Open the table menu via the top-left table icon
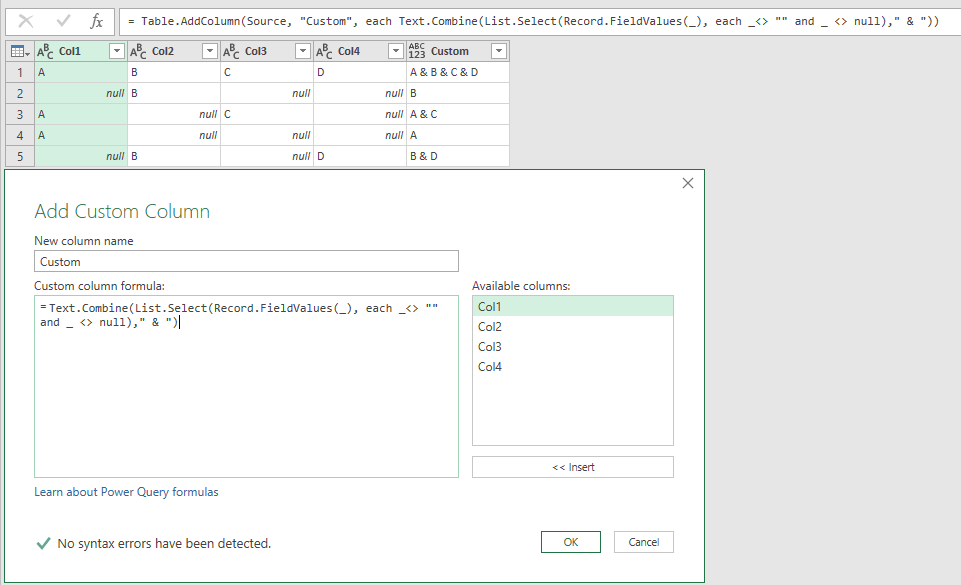 (x=16, y=50)
